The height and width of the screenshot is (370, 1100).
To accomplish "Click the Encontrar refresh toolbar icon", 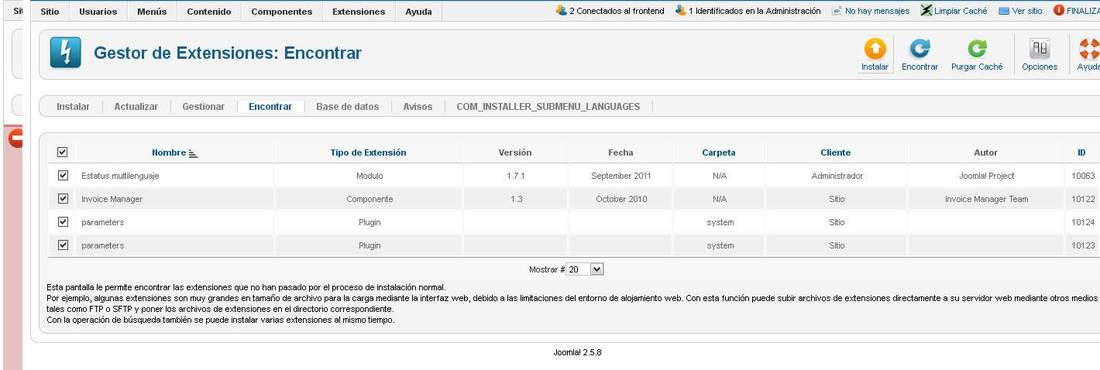I will 920,49.
